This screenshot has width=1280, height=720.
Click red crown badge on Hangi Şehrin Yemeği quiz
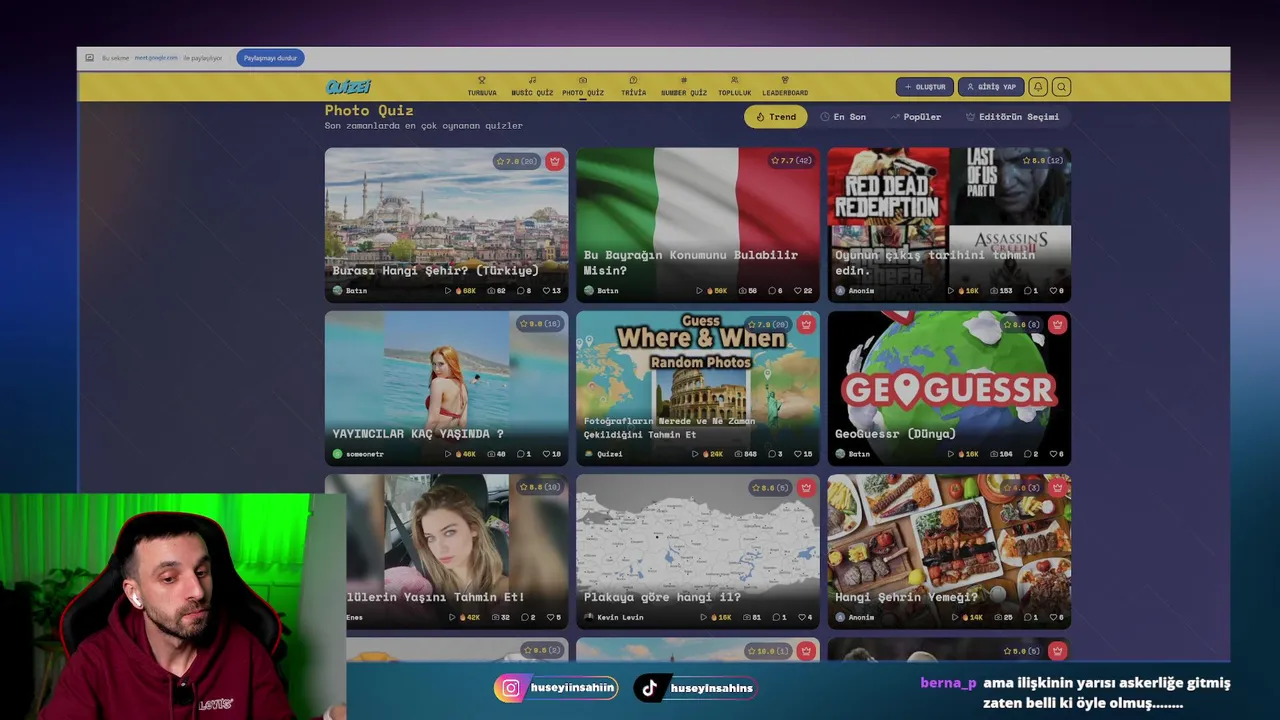(x=1058, y=487)
